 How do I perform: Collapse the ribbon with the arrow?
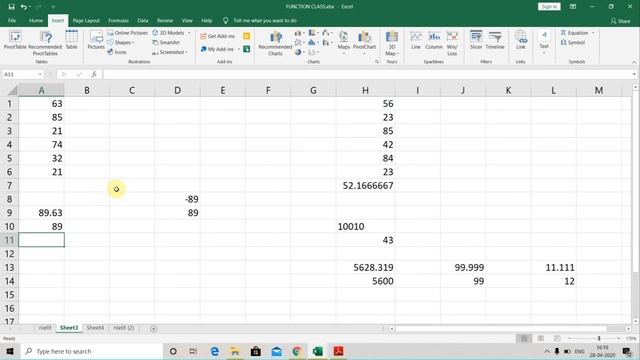coord(634,62)
